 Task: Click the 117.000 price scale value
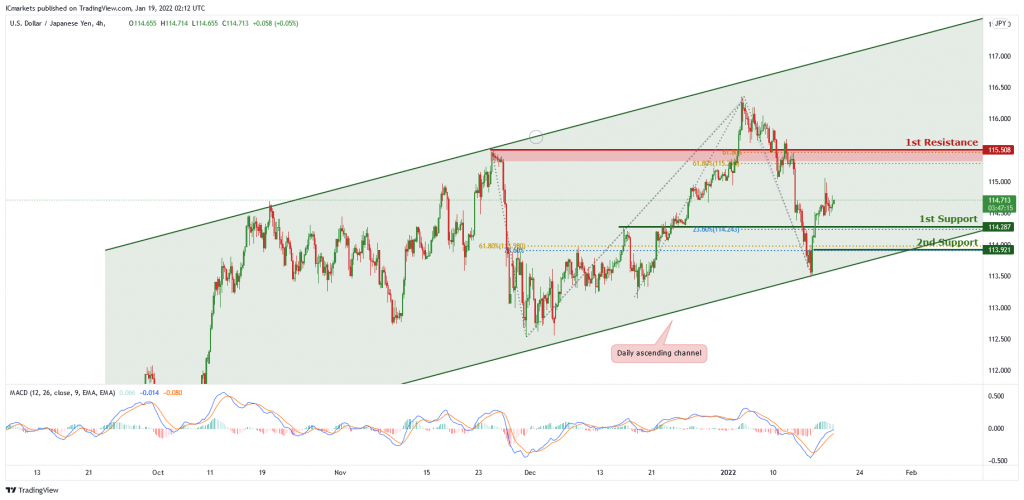coord(999,56)
